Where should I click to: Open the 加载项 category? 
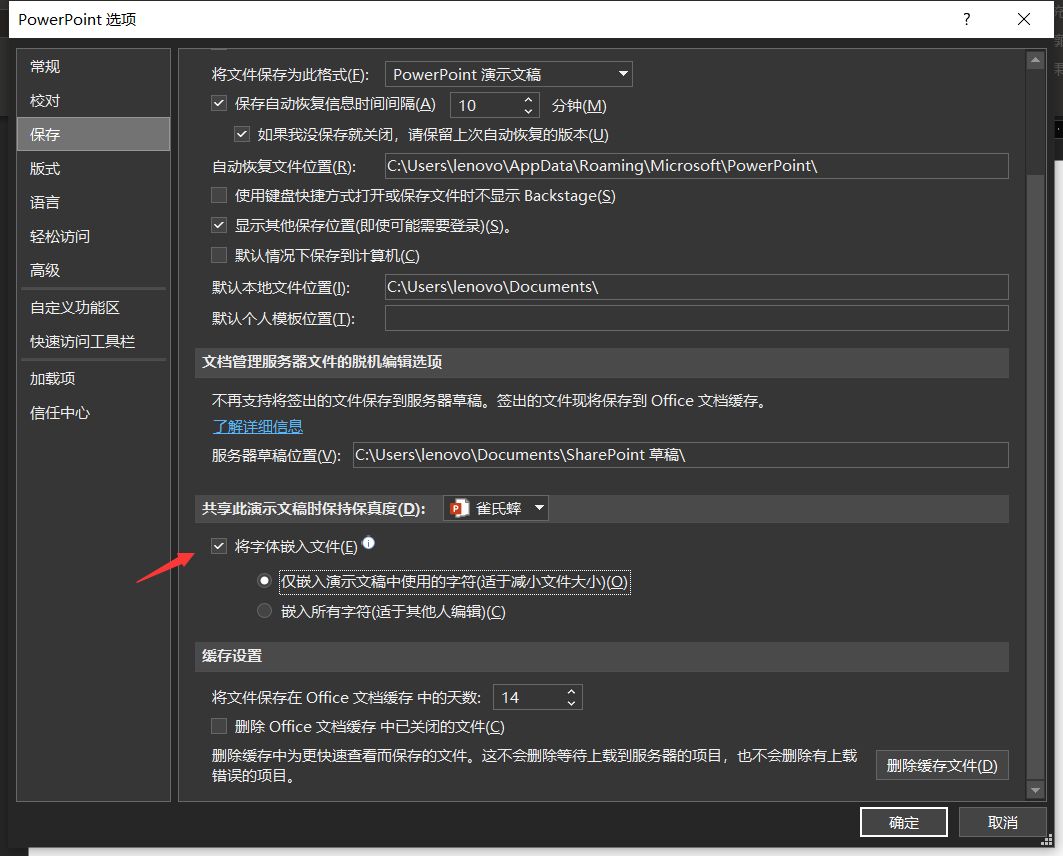coord(94,379)
